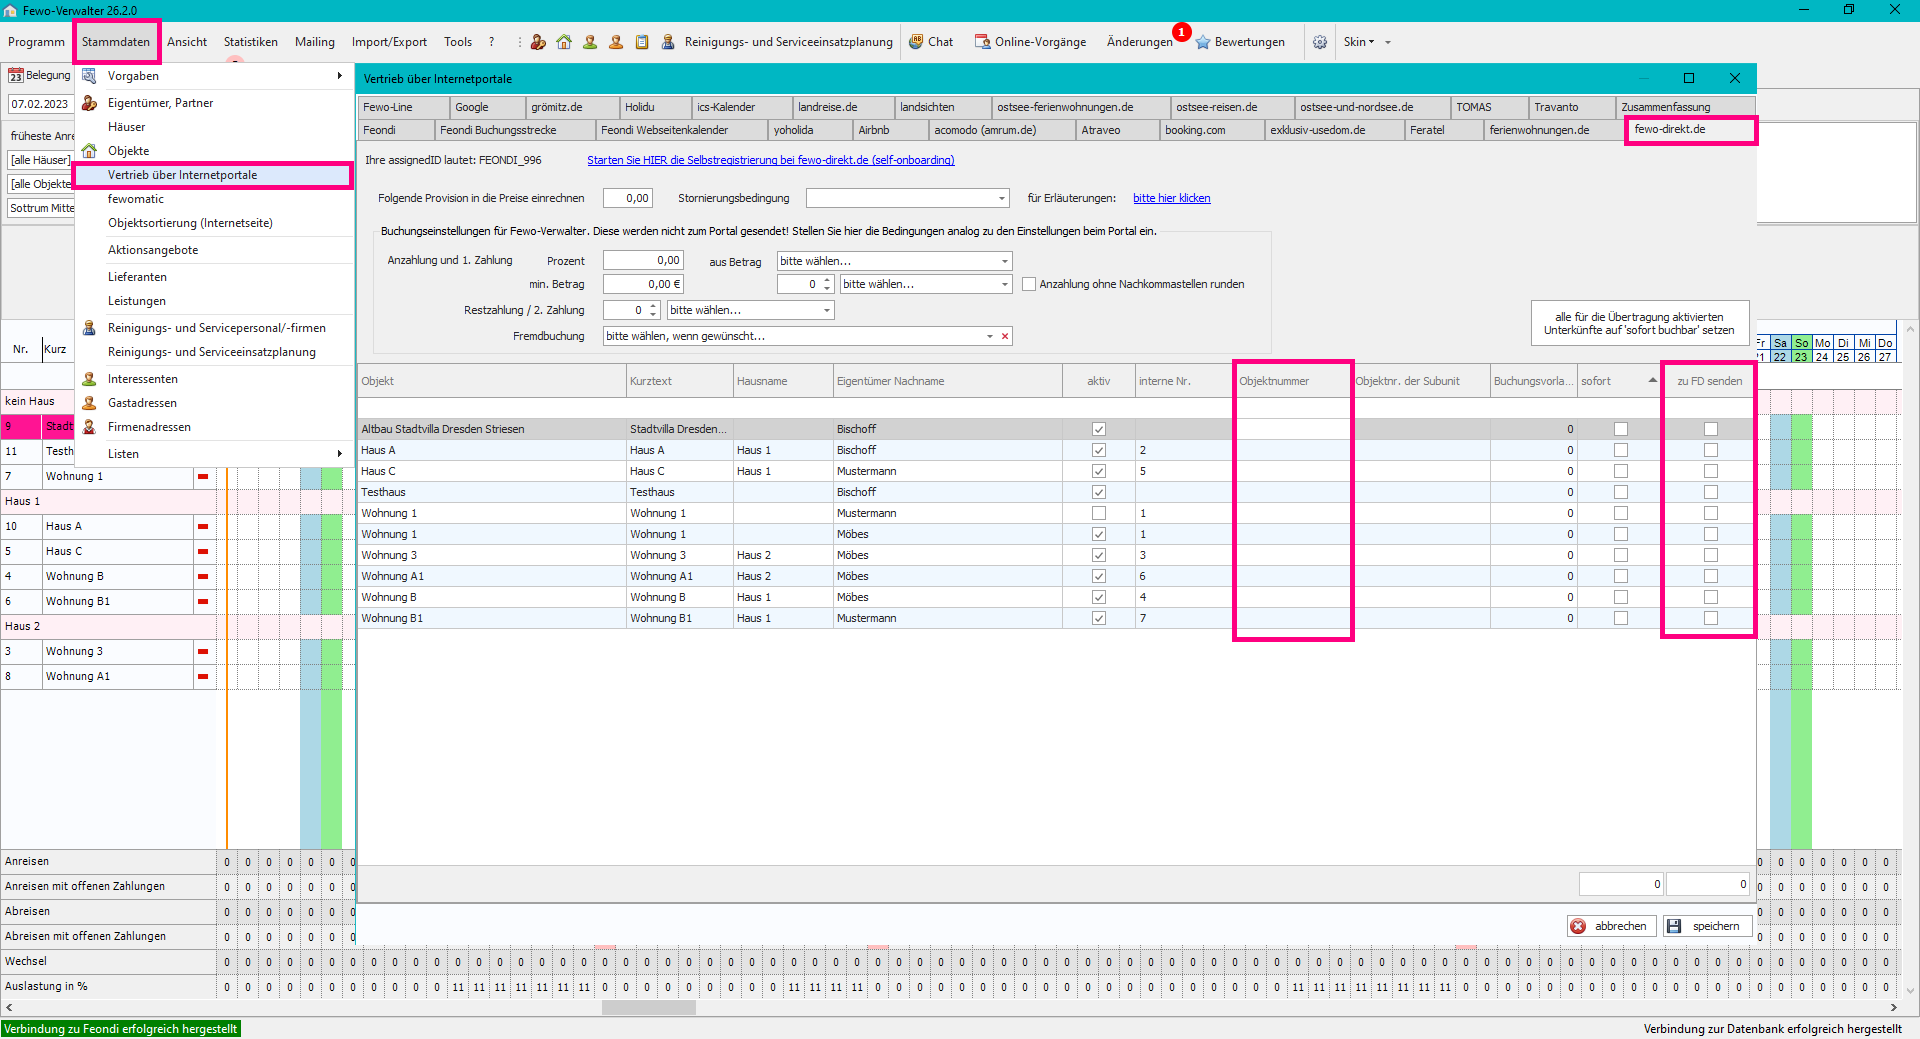Click the Interessenten person icon

point(89,379)
